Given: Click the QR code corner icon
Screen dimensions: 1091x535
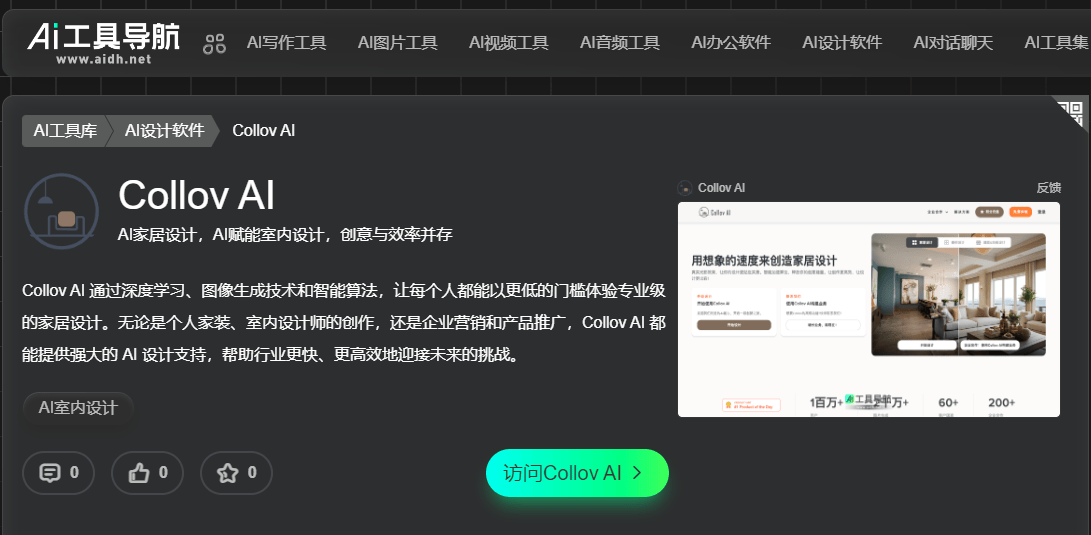Looking at the screenshot, I should (x=1069, y=112).
